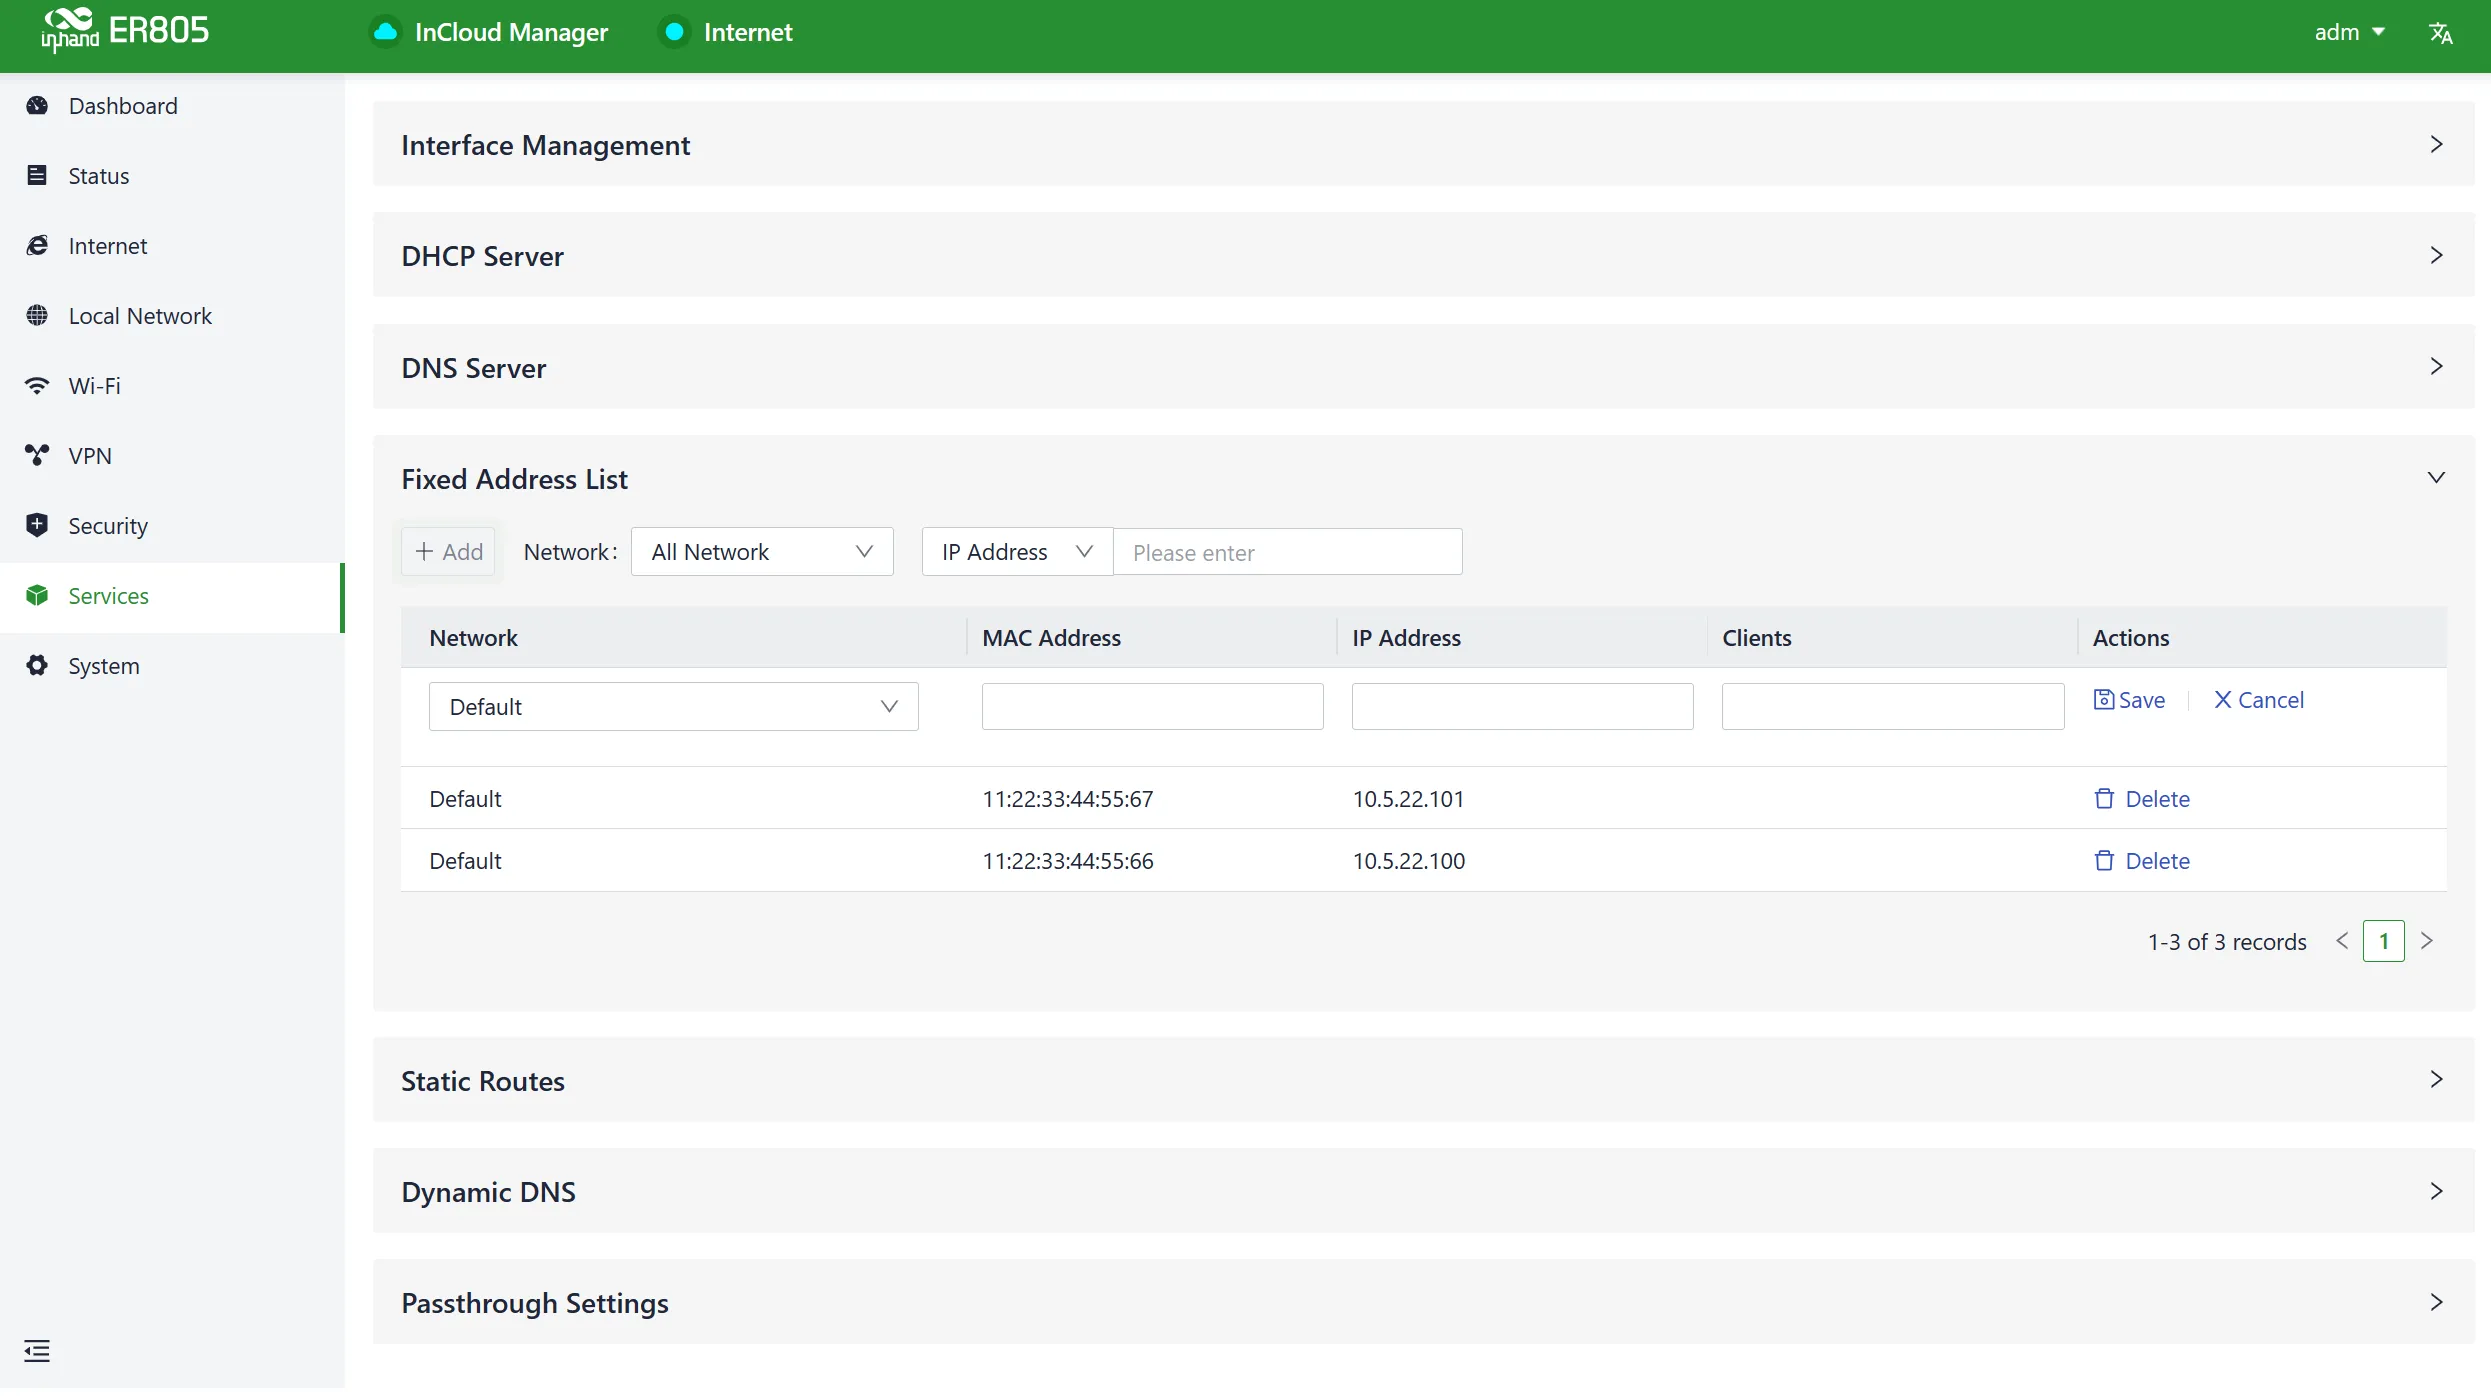Click the System gear icon
Viewport: 2491px width, 1396px height.
click(x=37, y=666)
